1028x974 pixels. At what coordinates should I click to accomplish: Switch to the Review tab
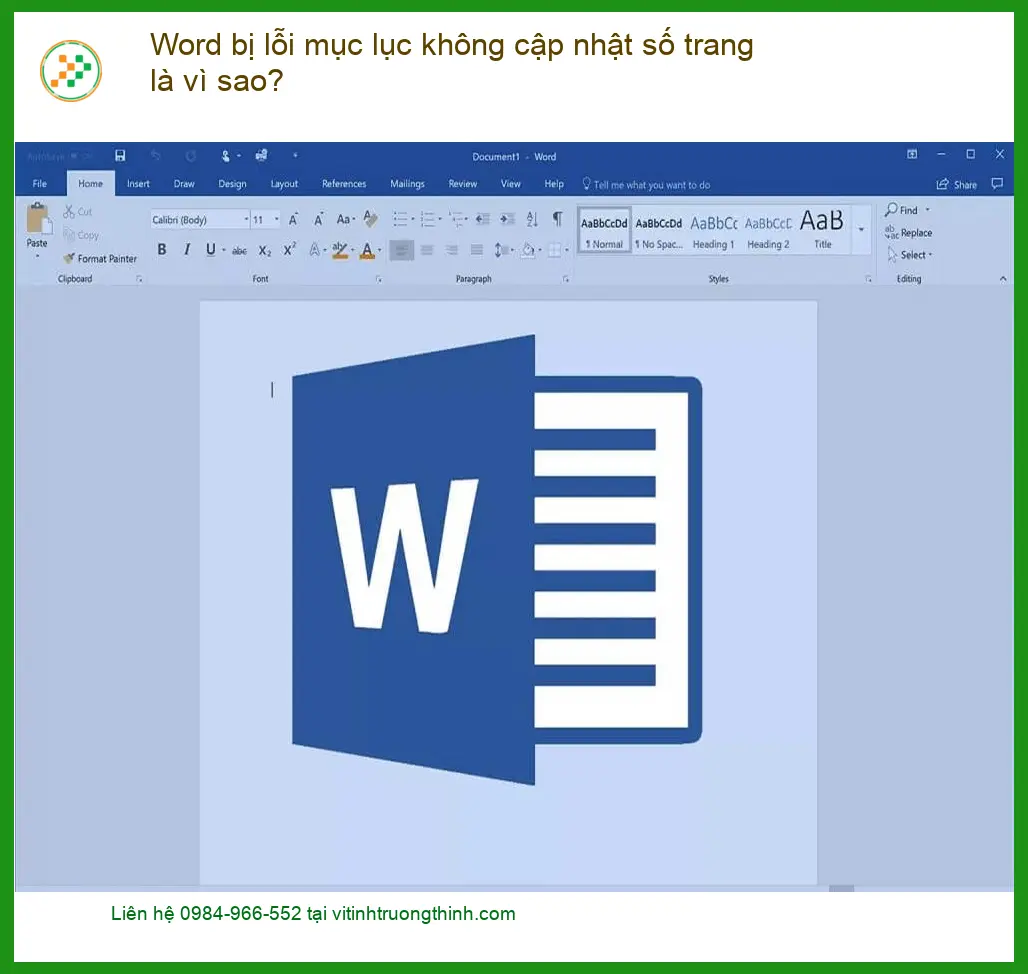point(462,184)
